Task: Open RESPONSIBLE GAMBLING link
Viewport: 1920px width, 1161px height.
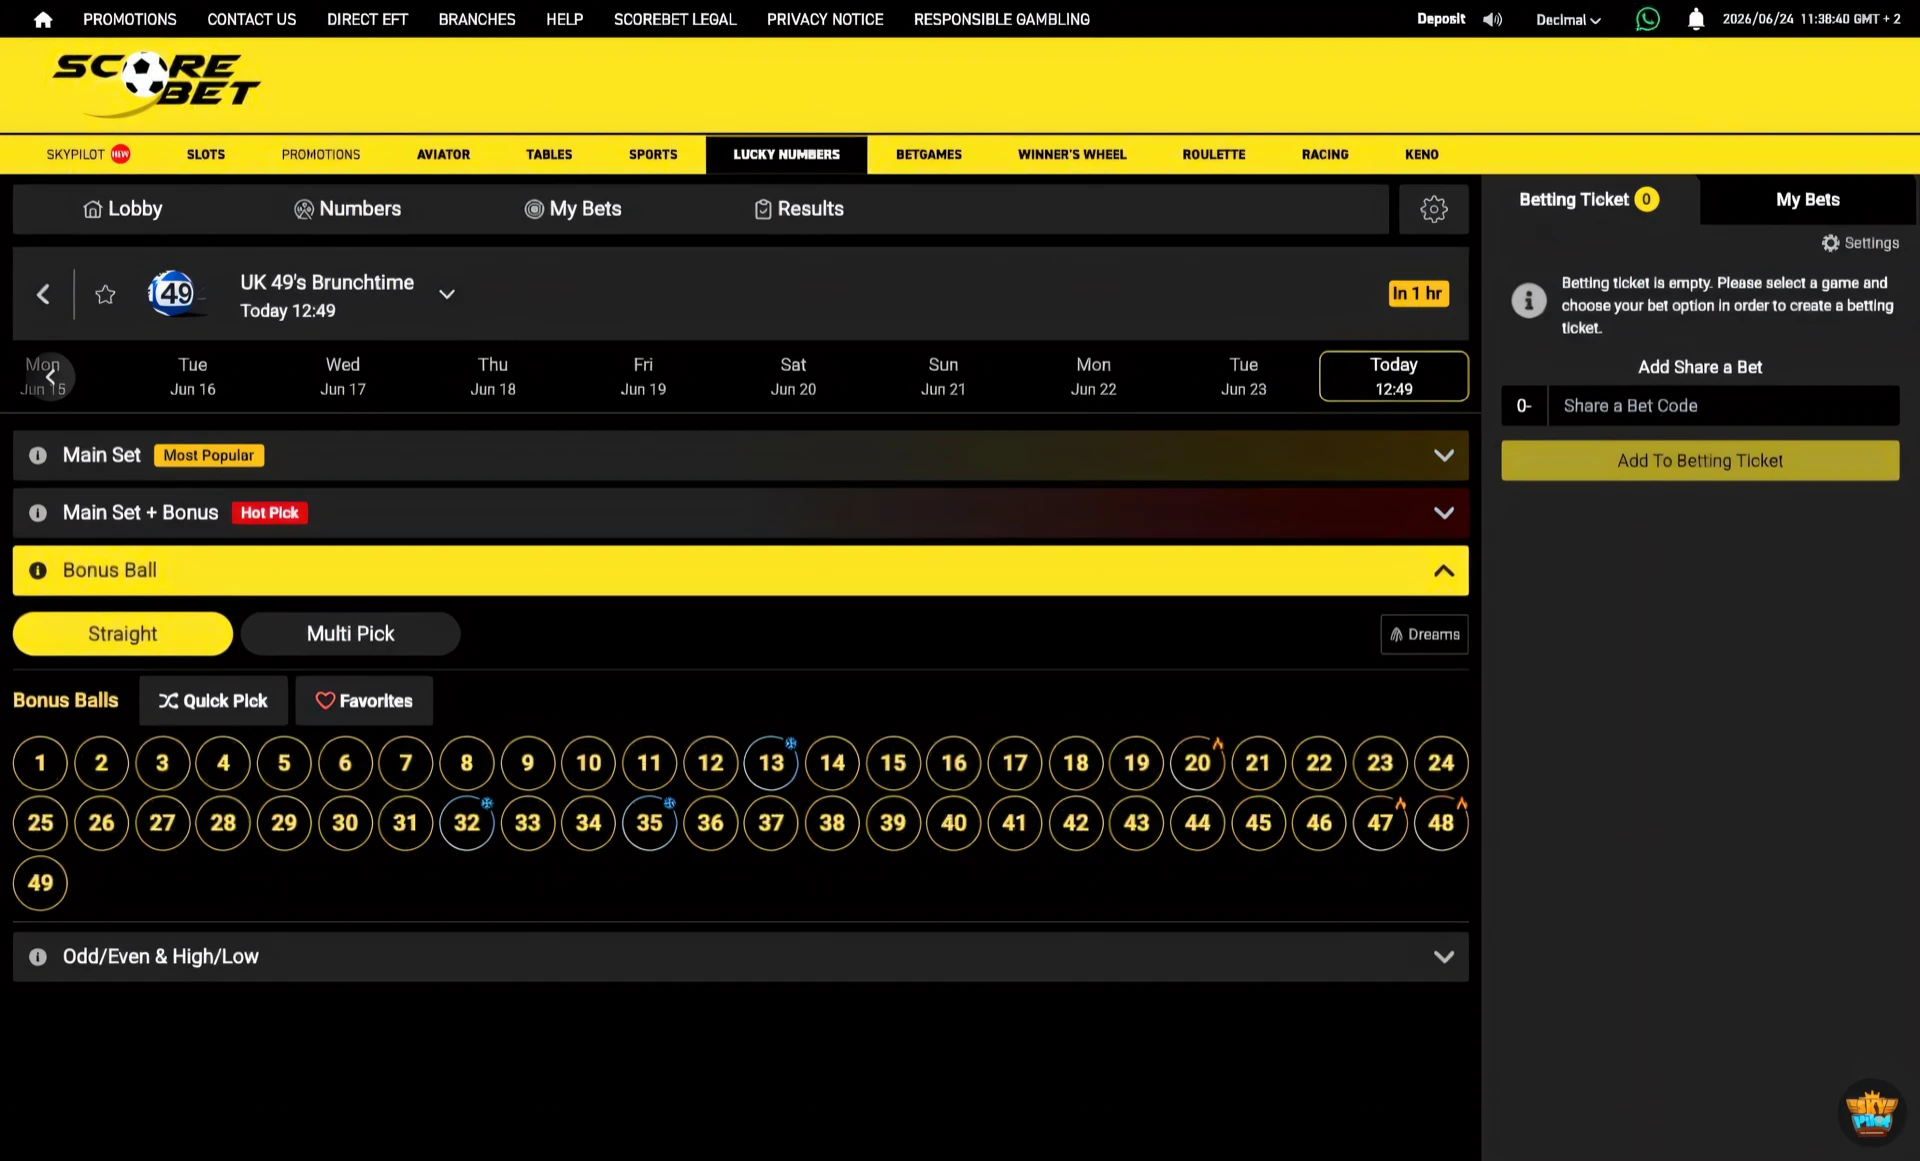Action: pos(1001,19)
